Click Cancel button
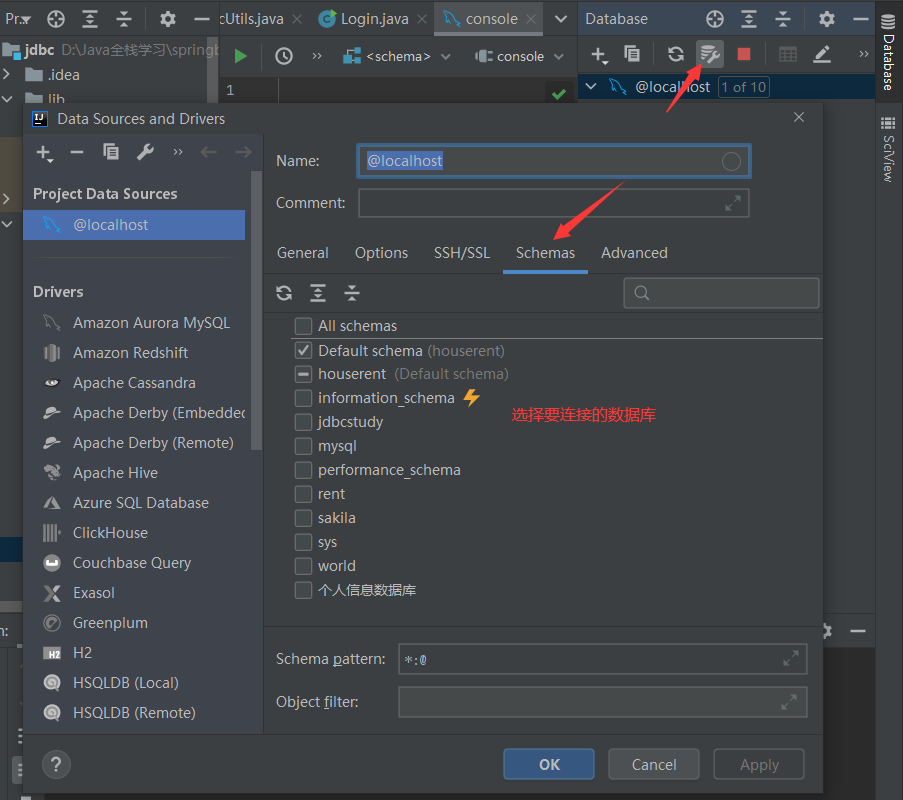Screen dimensions: 903x800 click(654, 764)
